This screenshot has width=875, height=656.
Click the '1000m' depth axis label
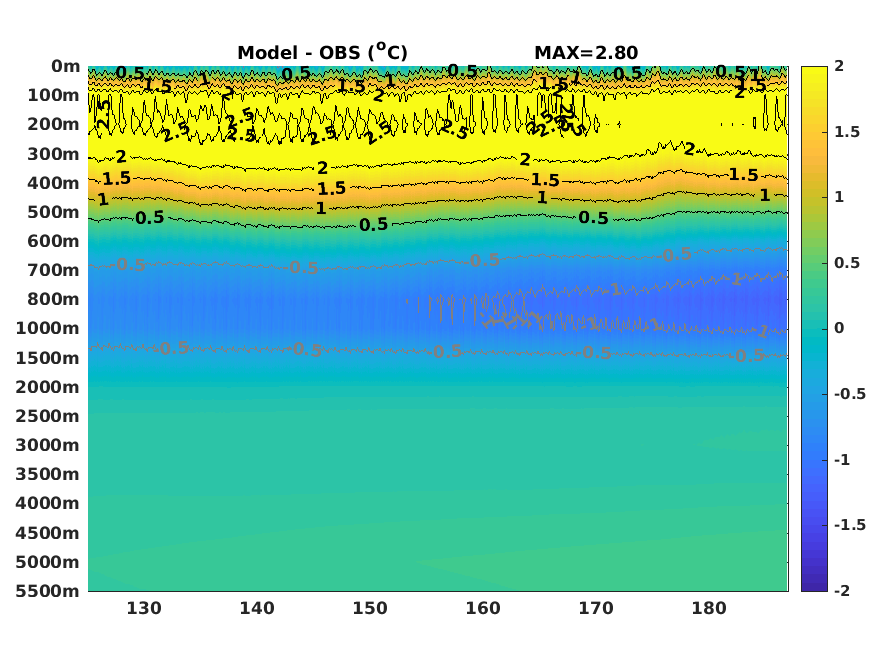click(x=48, y=329)
